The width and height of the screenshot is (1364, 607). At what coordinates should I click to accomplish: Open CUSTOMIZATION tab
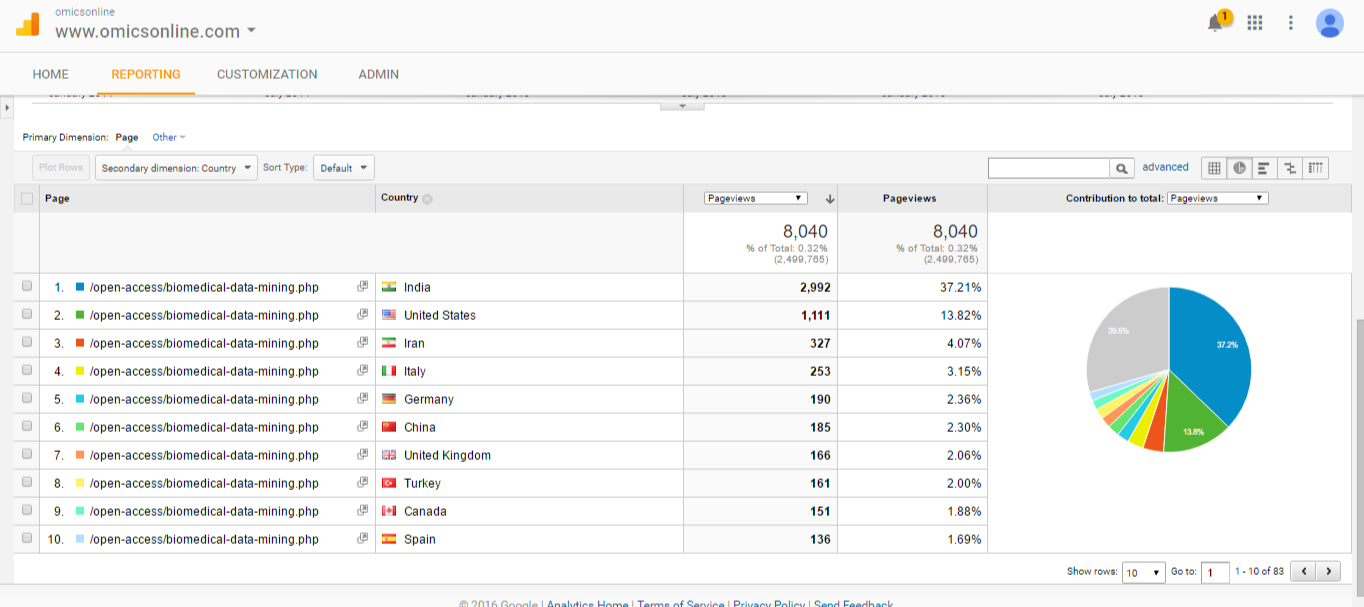[267, 74]
